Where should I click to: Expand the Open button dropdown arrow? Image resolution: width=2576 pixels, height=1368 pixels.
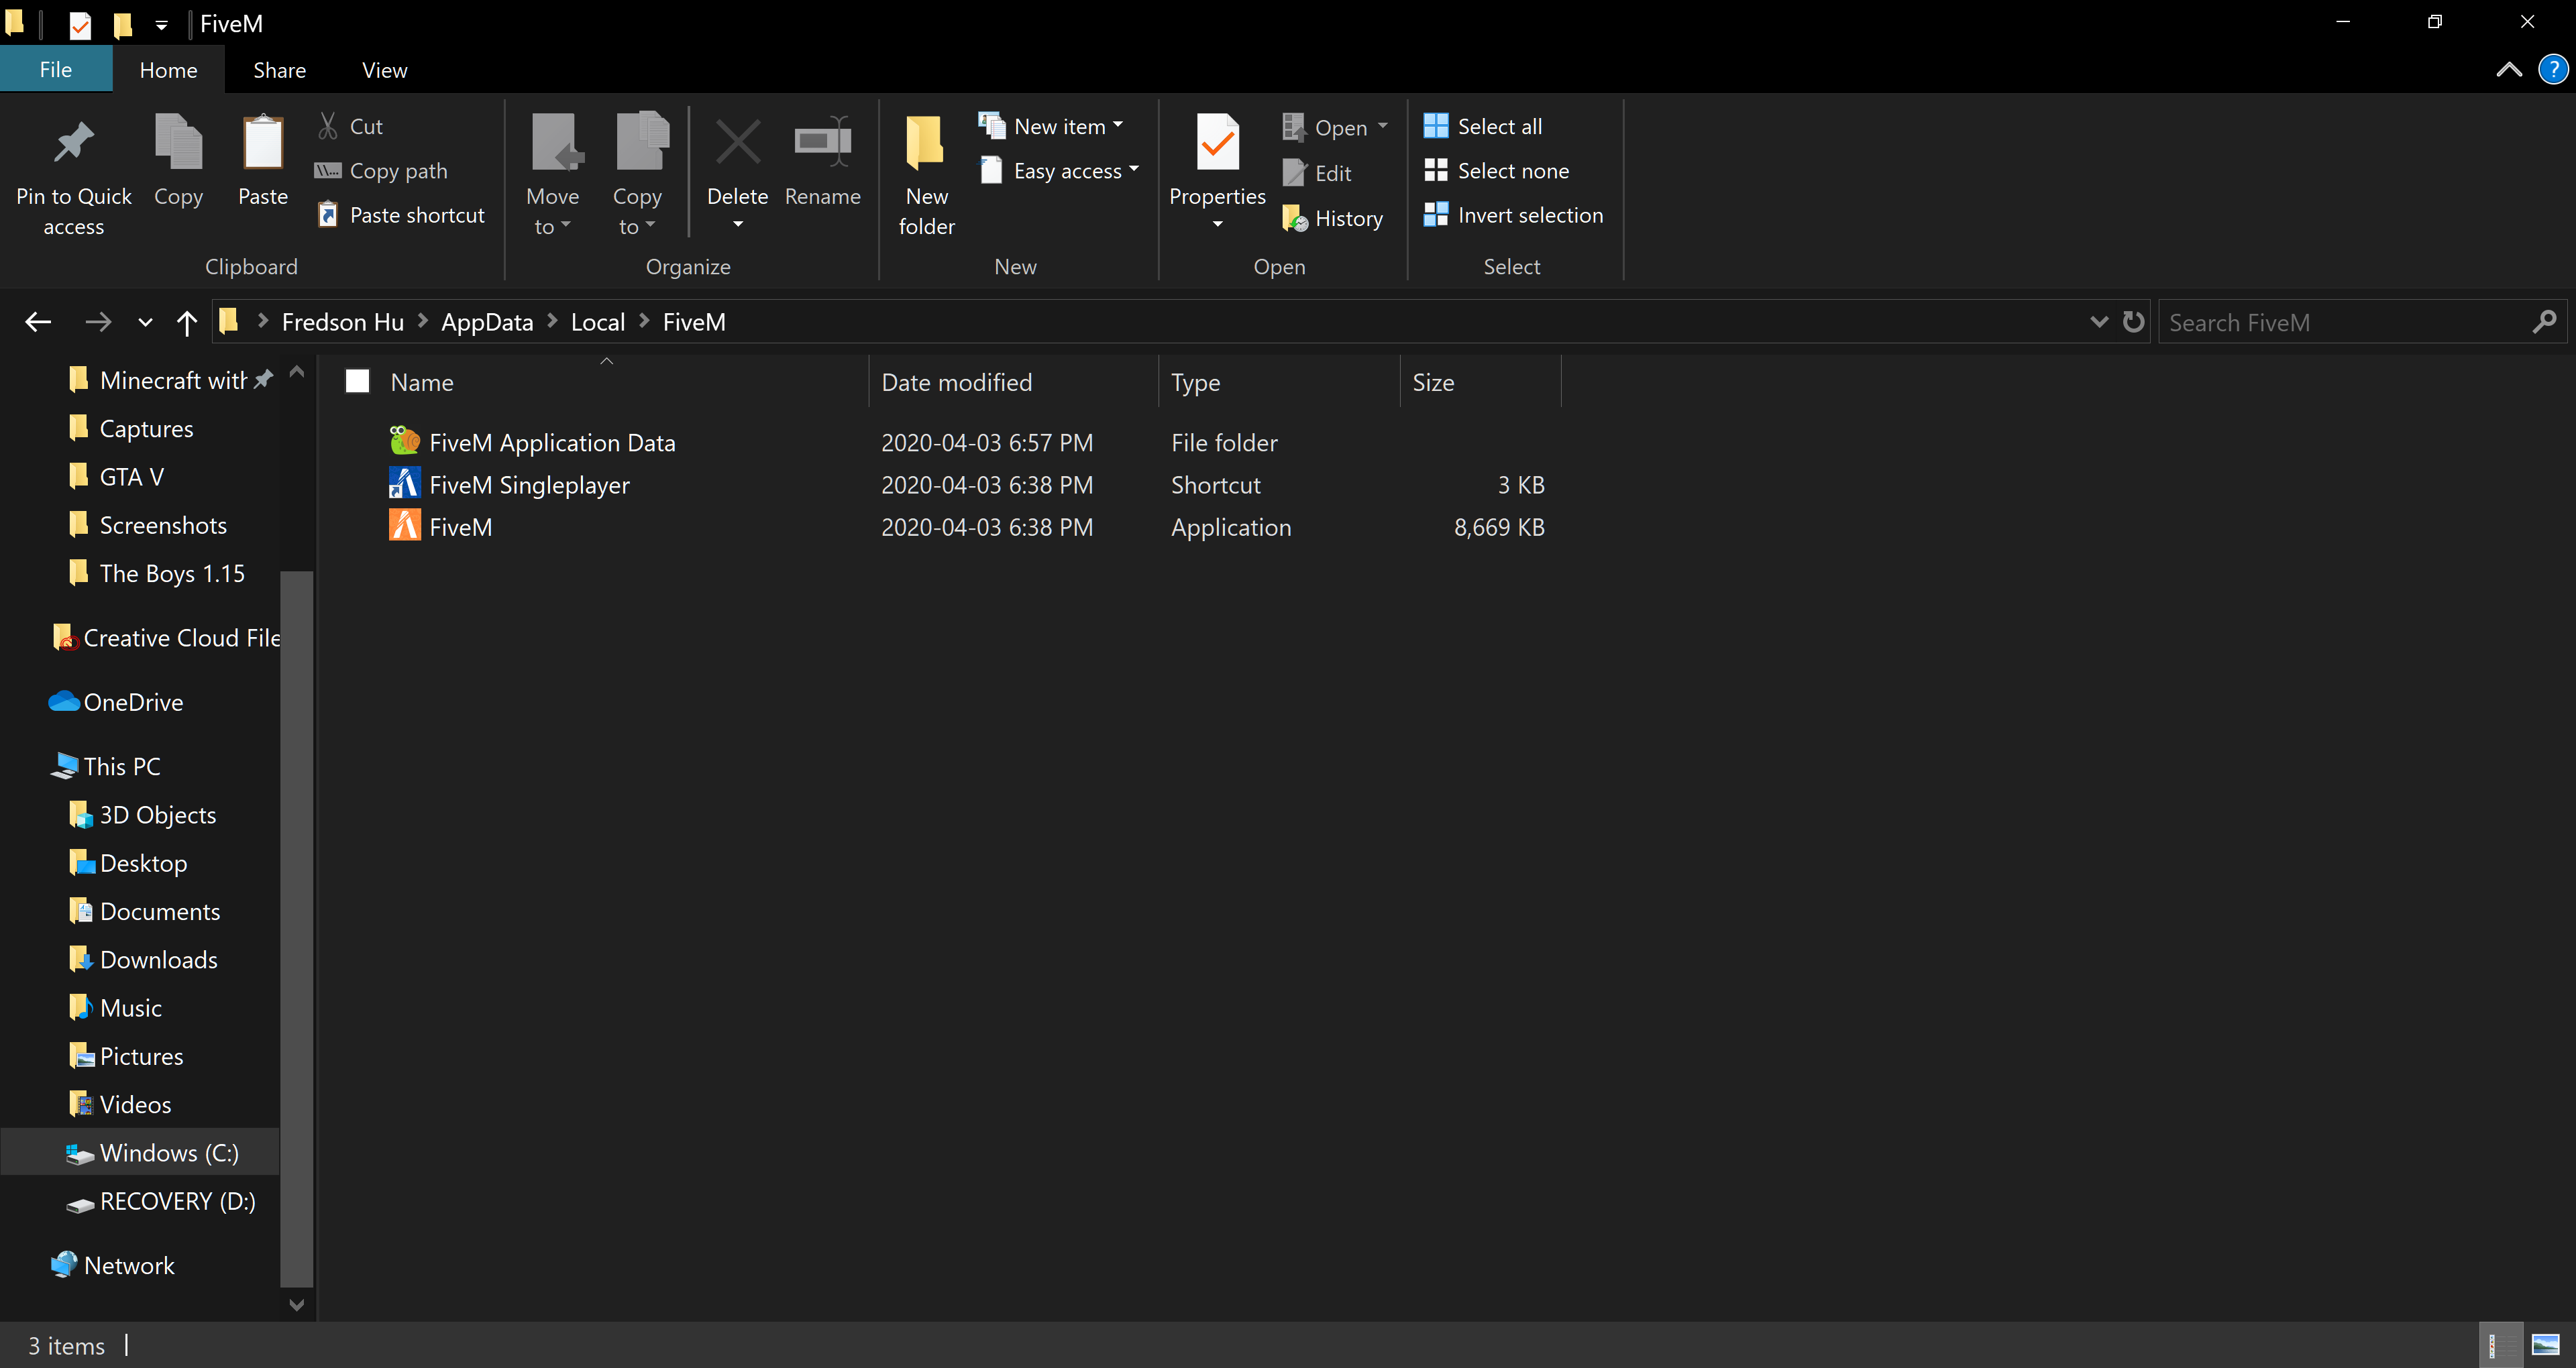tap(1383, 127)
